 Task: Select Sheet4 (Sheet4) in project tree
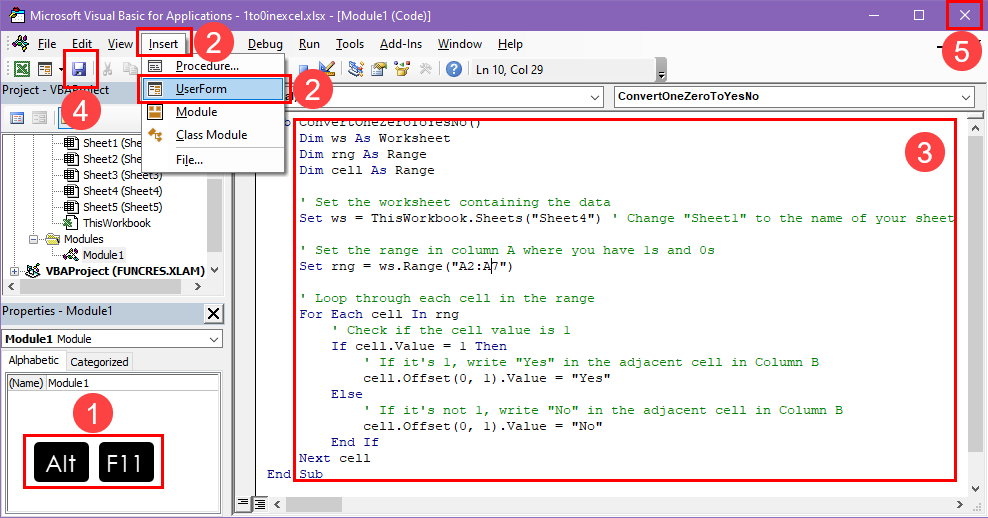tap(122, 191)
